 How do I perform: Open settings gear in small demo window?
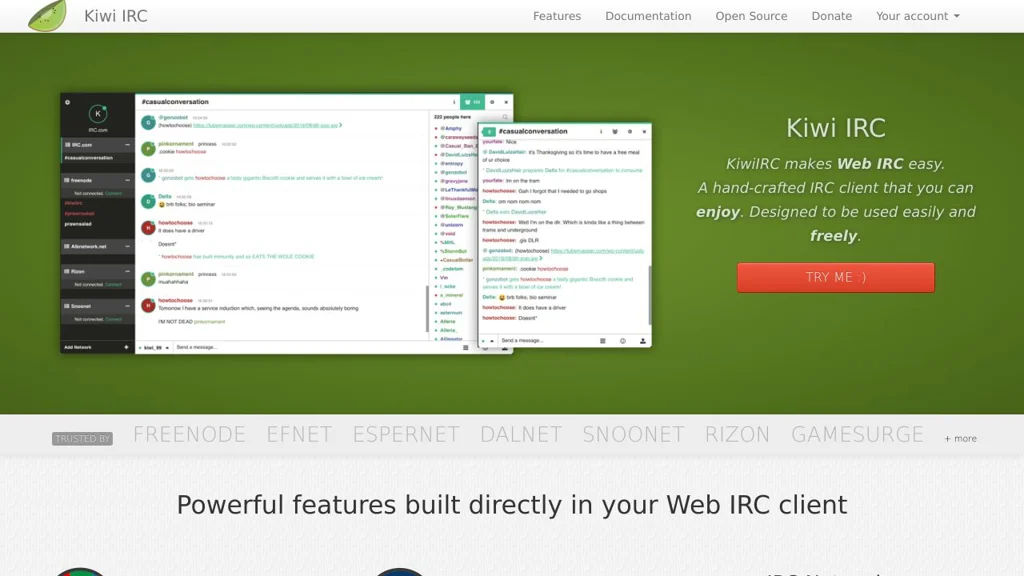pyautogui.click(x=630, y=131)
